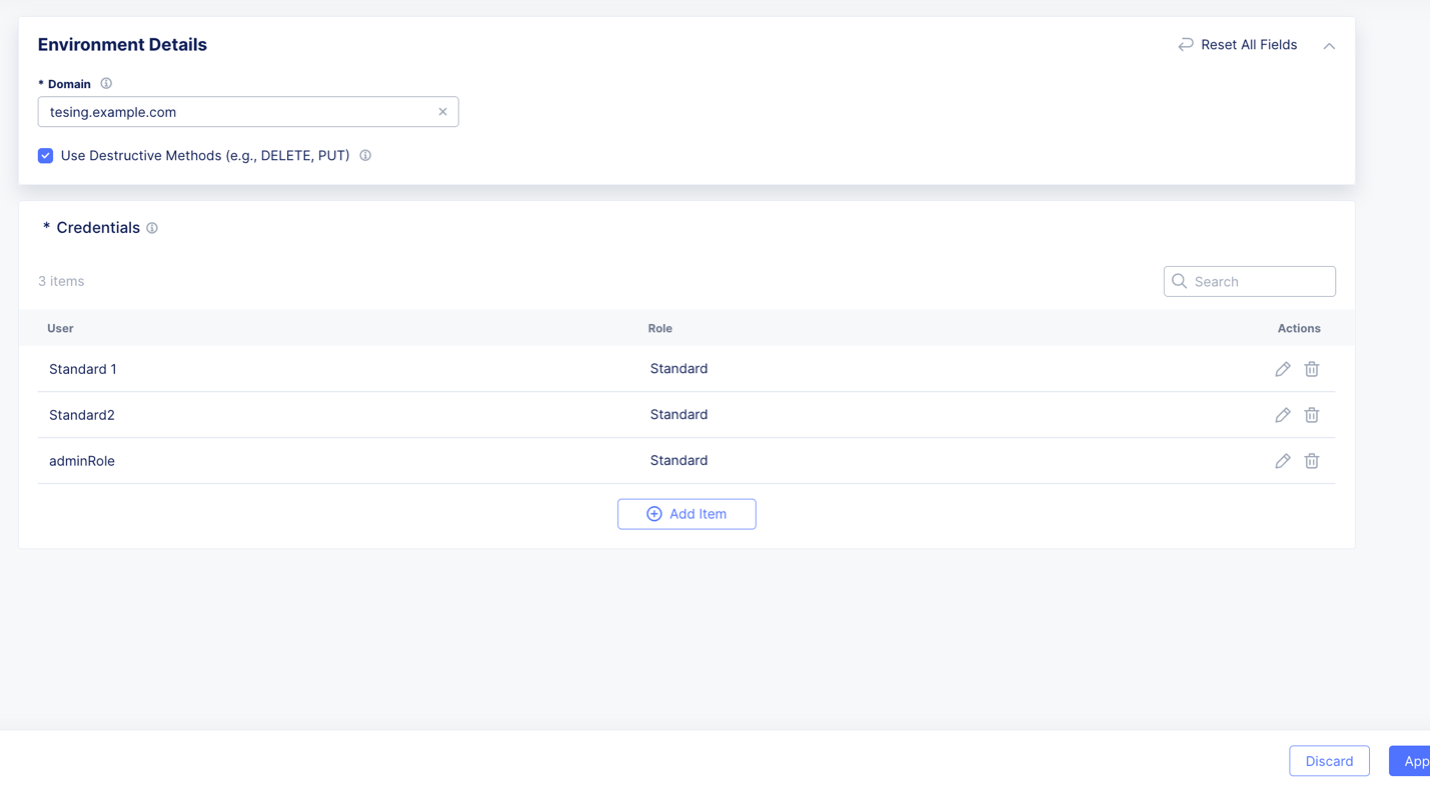Delete the Standard 1 credential
Image resolution: width=1430 pixels, height=794 pixels.
tap(1311, 369)
